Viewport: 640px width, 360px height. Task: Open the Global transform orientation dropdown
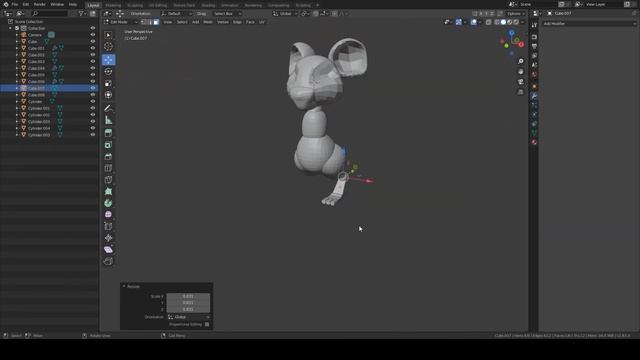pyautogui.click(x=285, y=13)
